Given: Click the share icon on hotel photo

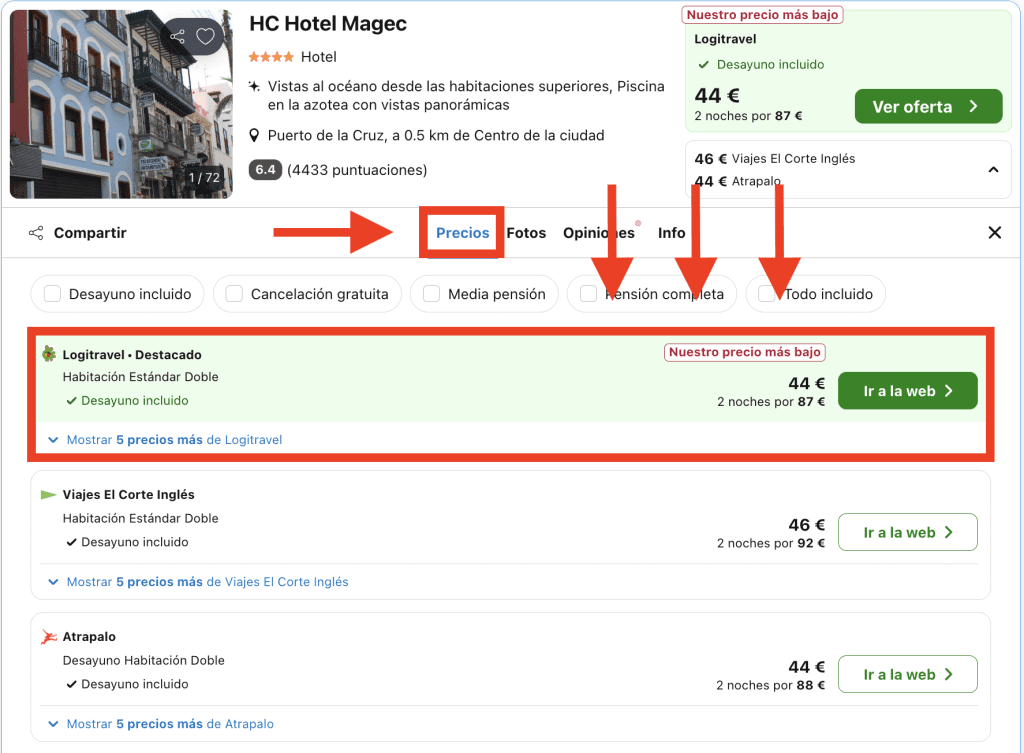Looking at the screenshot, I should [x=178, y=37].
